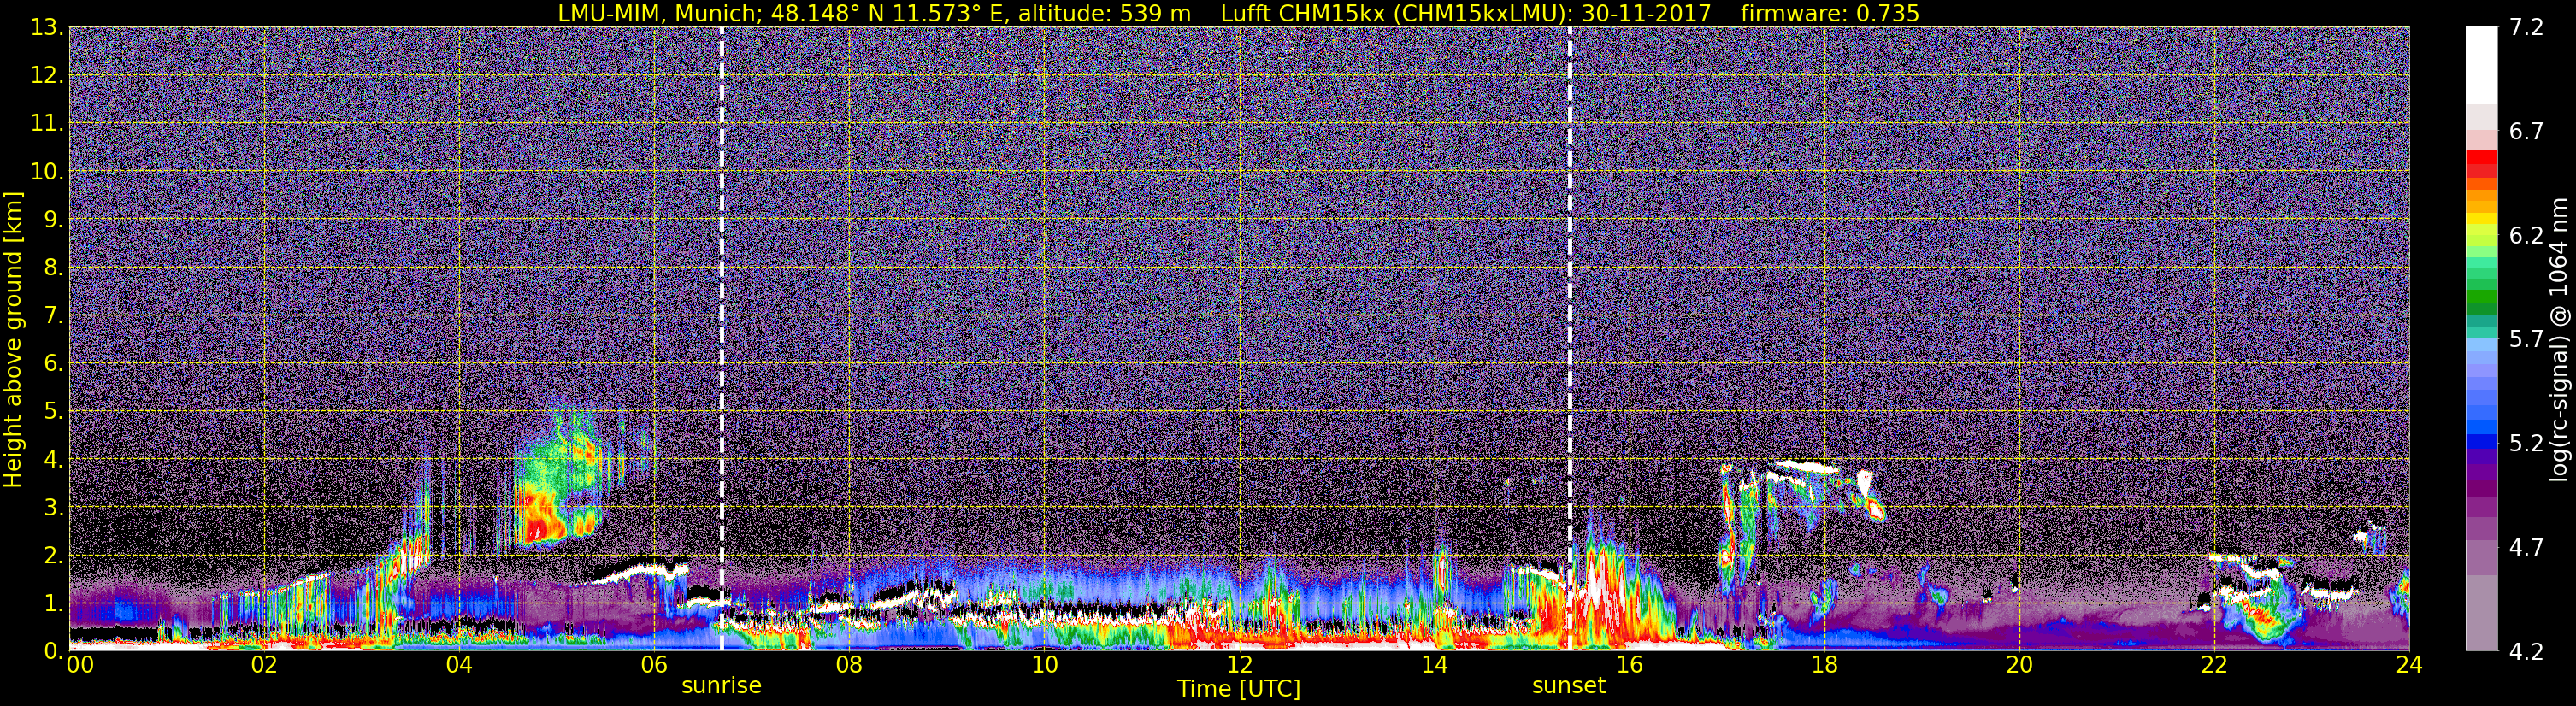Click the time axis tick label 16
This screenshot has width=2576, height=706.
pos(1629,666)
